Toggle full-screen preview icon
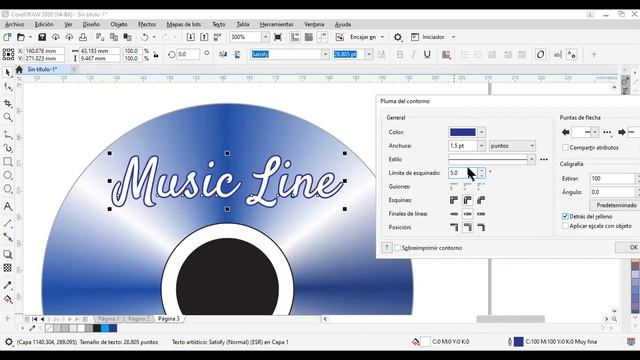This screenshot has height=360, width=640. pyautogui.click(x=278, y=37)
